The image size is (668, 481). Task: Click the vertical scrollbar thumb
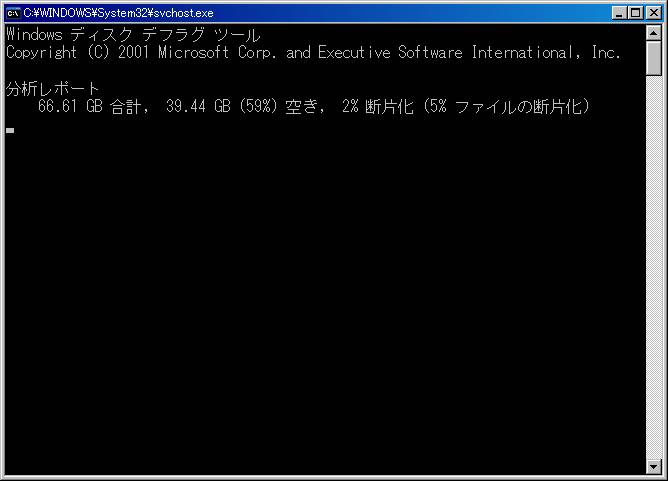tap(654, 58)
